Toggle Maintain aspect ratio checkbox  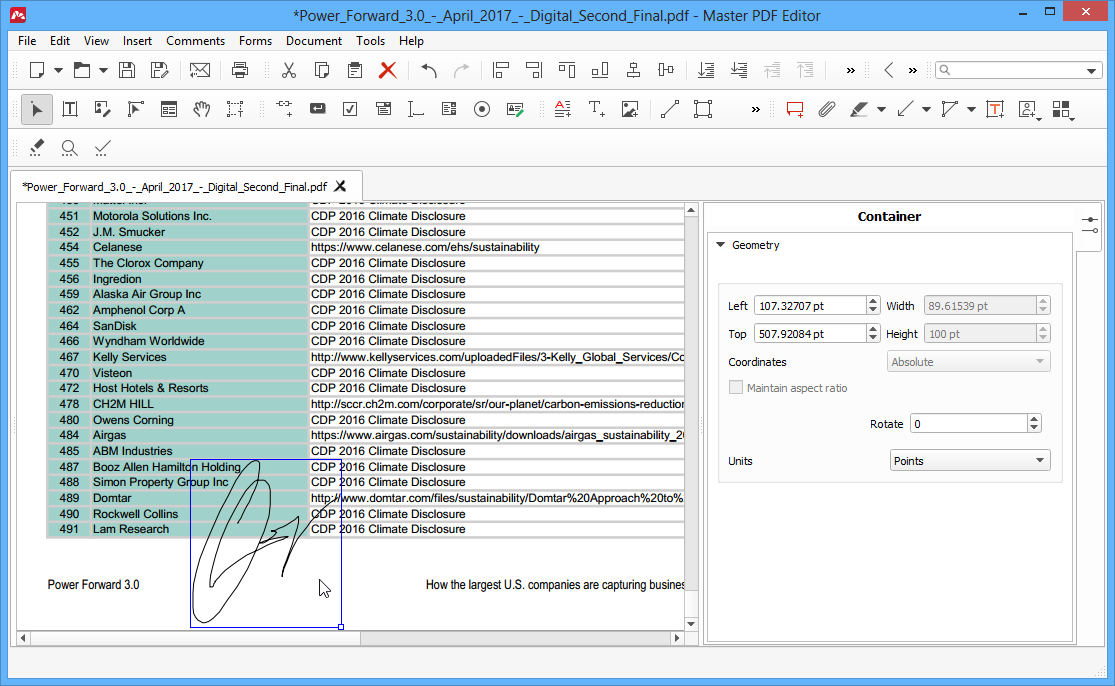(x=736, y=387)
